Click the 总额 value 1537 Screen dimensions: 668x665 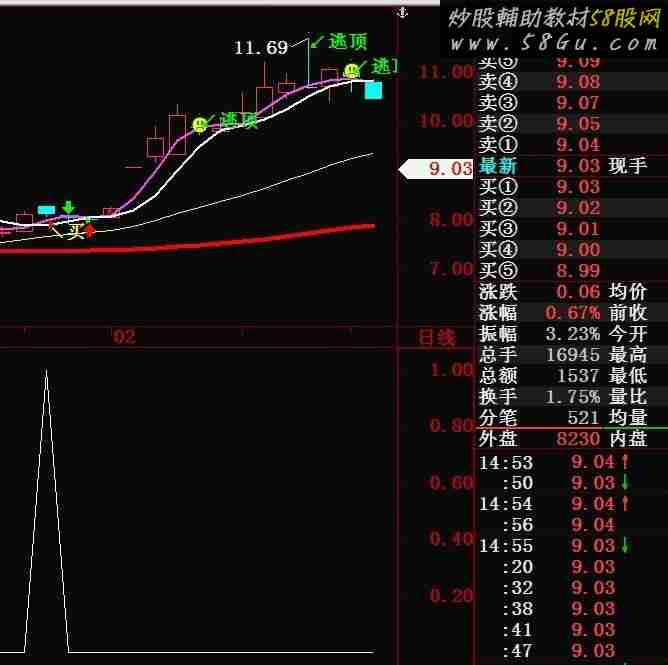pos(579,375)
